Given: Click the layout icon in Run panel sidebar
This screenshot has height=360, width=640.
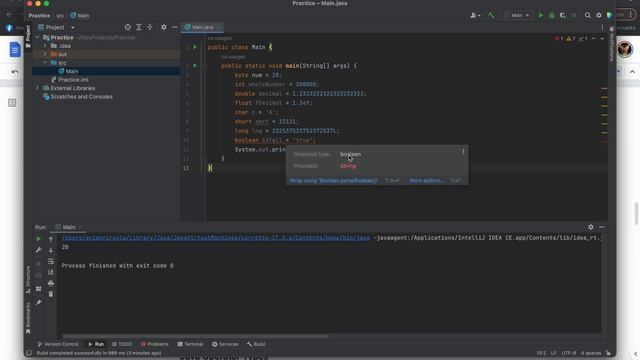Looking at the screenshot, I should click(38, 289).
